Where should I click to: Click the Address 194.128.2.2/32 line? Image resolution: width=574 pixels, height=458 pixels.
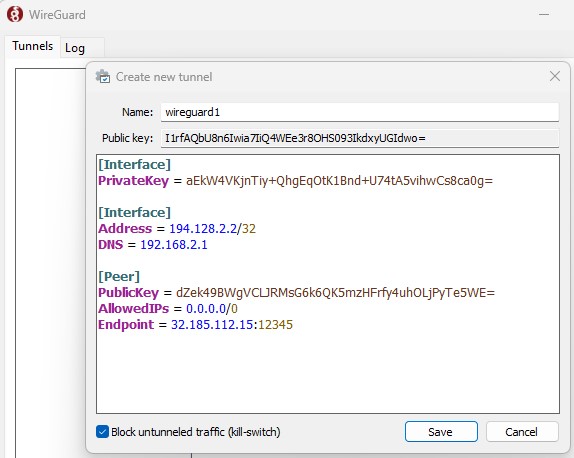click(177, 228)
